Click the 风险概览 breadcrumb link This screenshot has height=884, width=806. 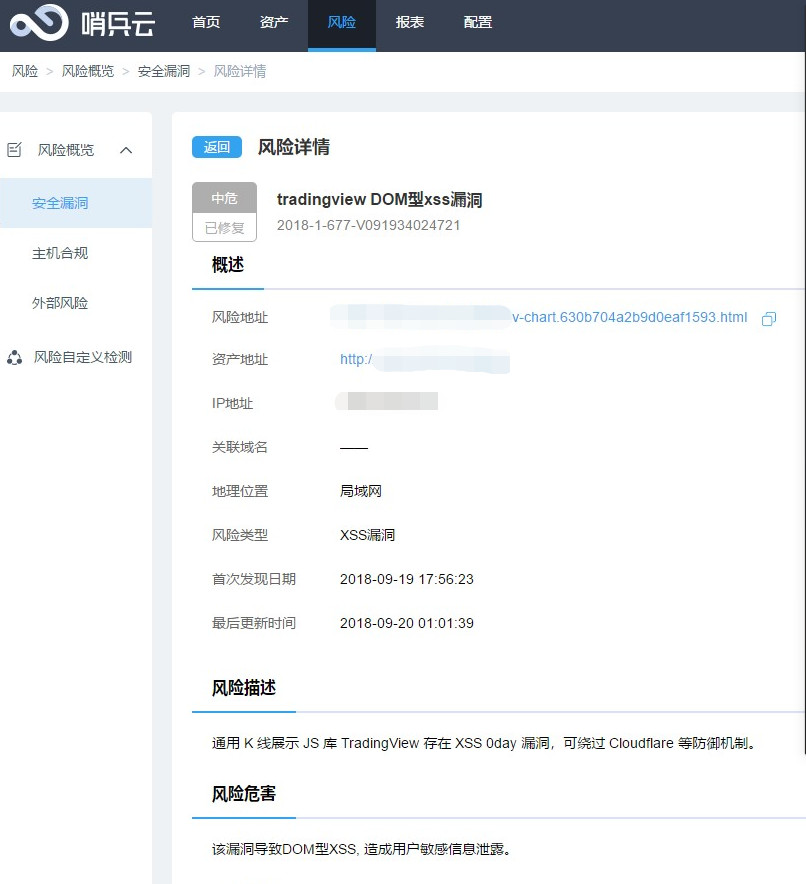pos(88,71)
